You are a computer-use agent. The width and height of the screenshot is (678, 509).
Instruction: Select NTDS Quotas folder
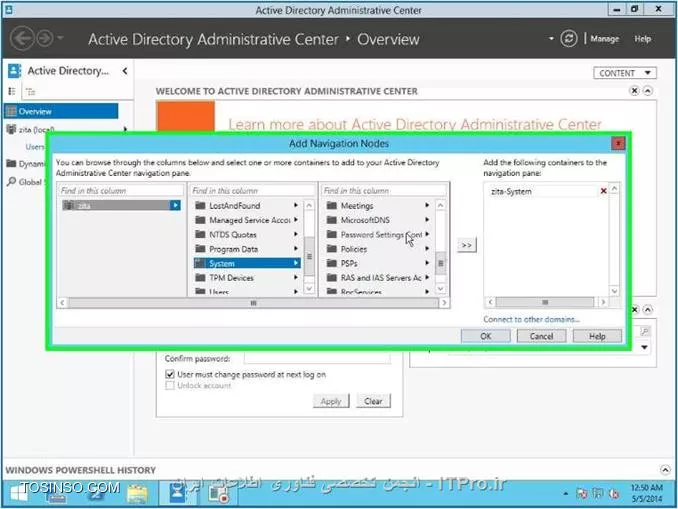click(233, 234)
